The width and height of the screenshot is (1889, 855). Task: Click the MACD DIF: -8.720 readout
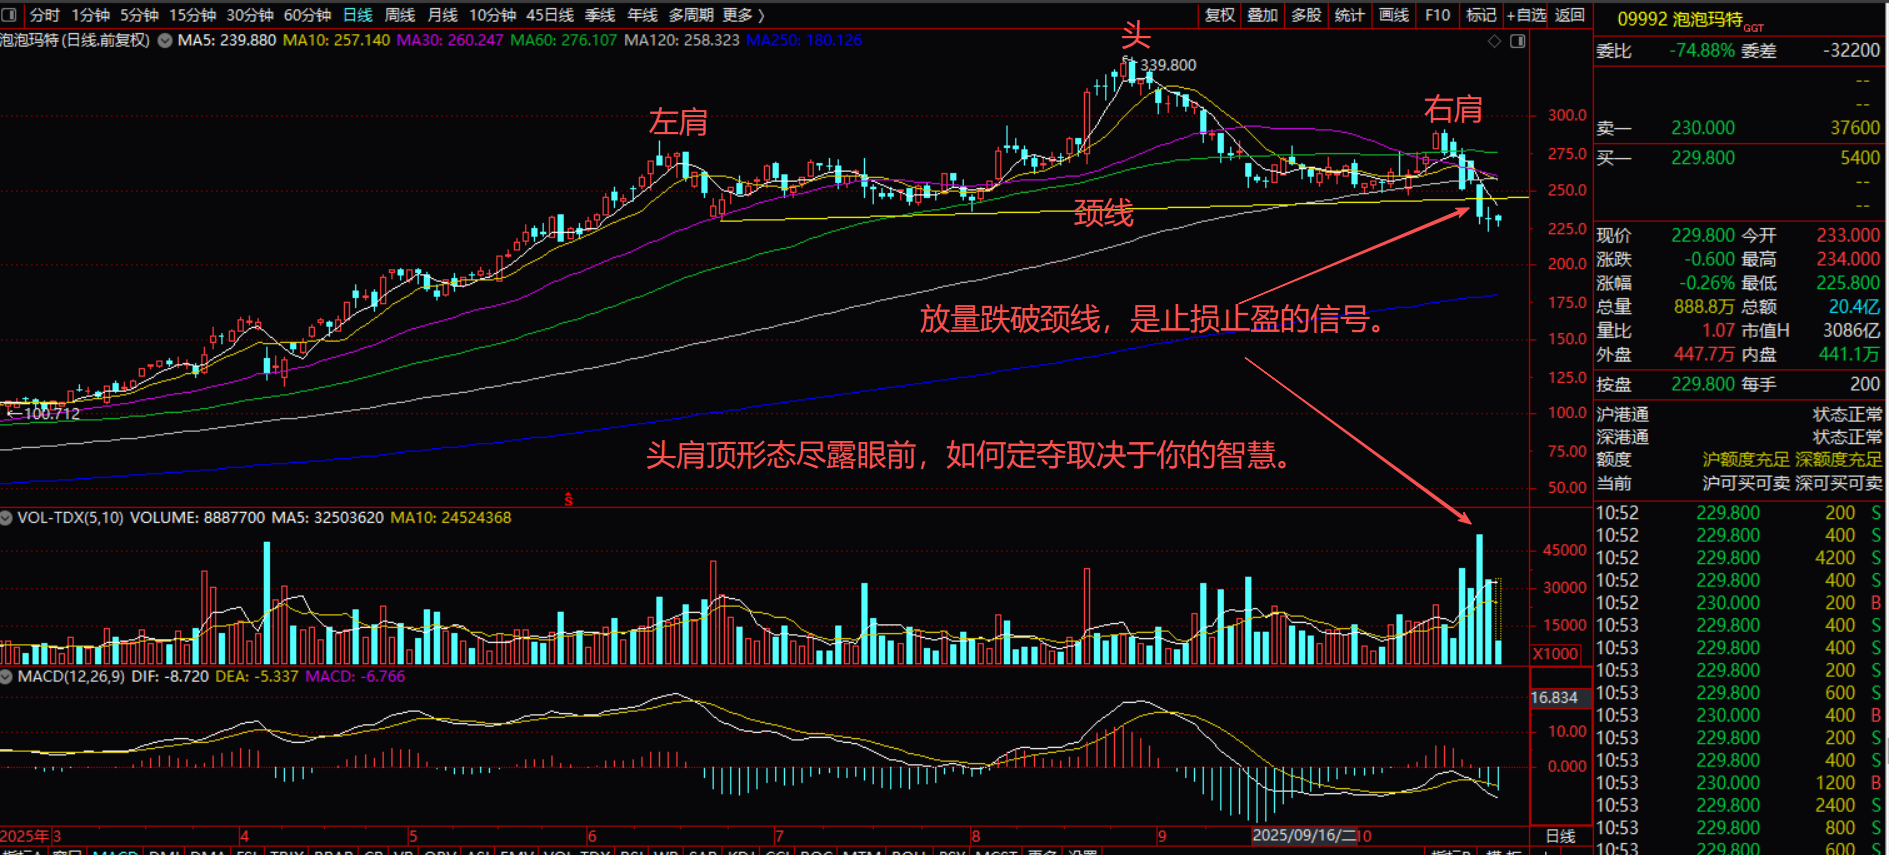click(x=170, y=677)
